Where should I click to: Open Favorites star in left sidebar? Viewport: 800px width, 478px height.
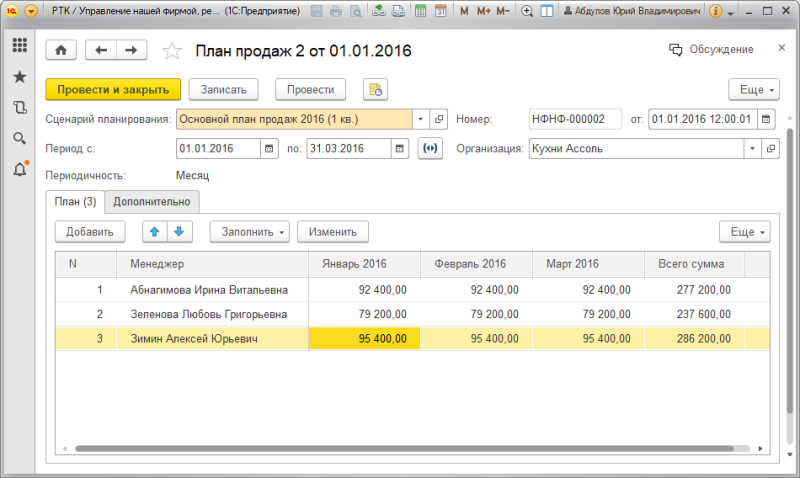19,77
